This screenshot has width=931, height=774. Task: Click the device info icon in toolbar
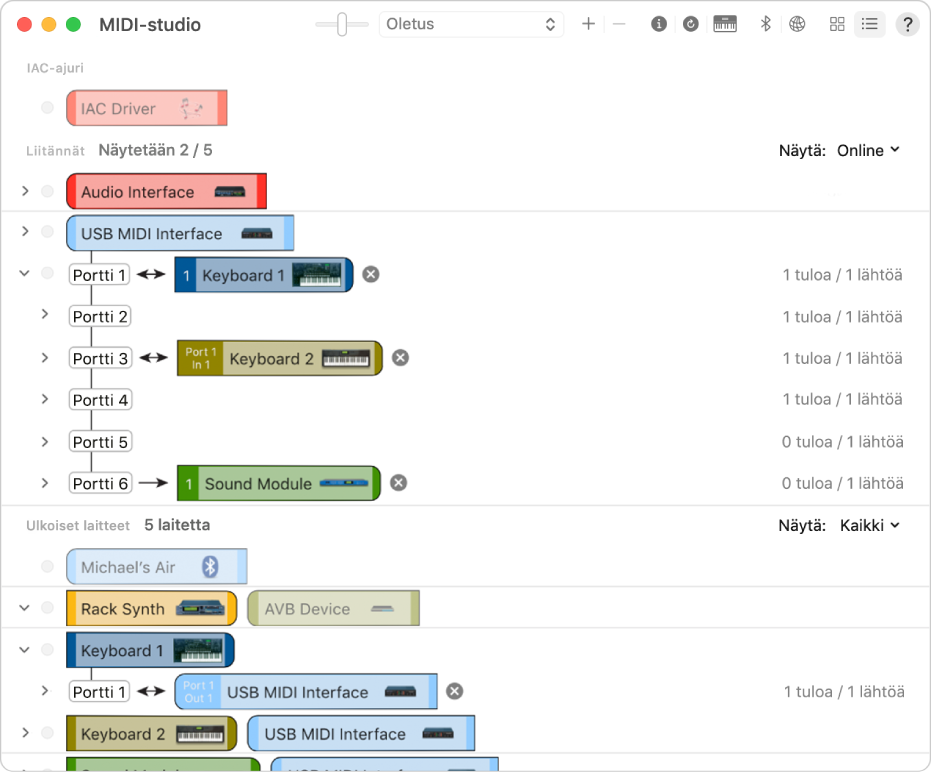(658, 24)
